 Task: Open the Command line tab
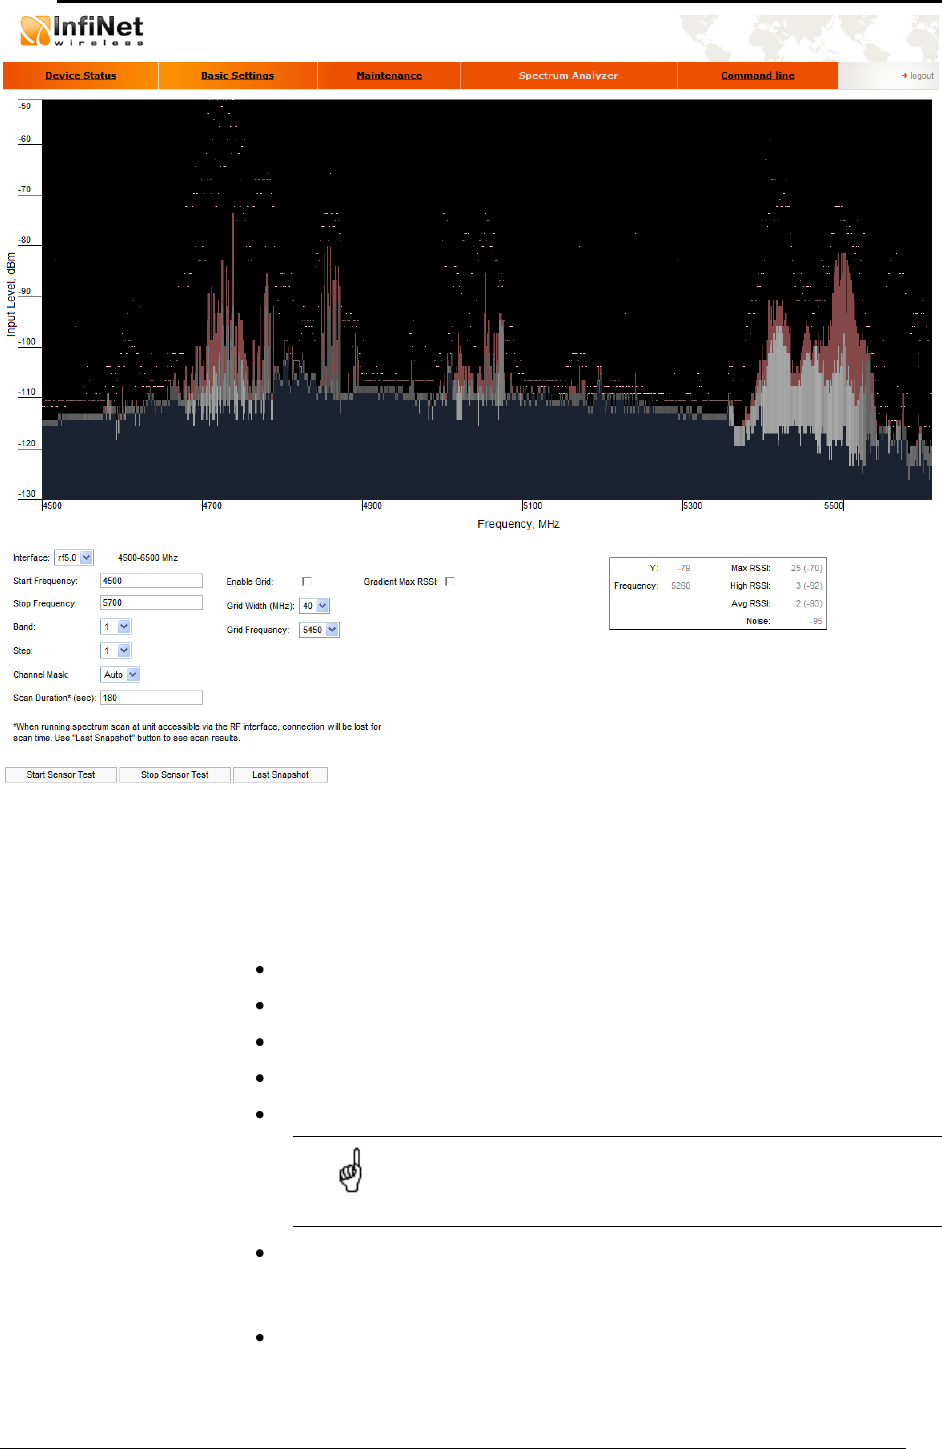click(758, 76)
